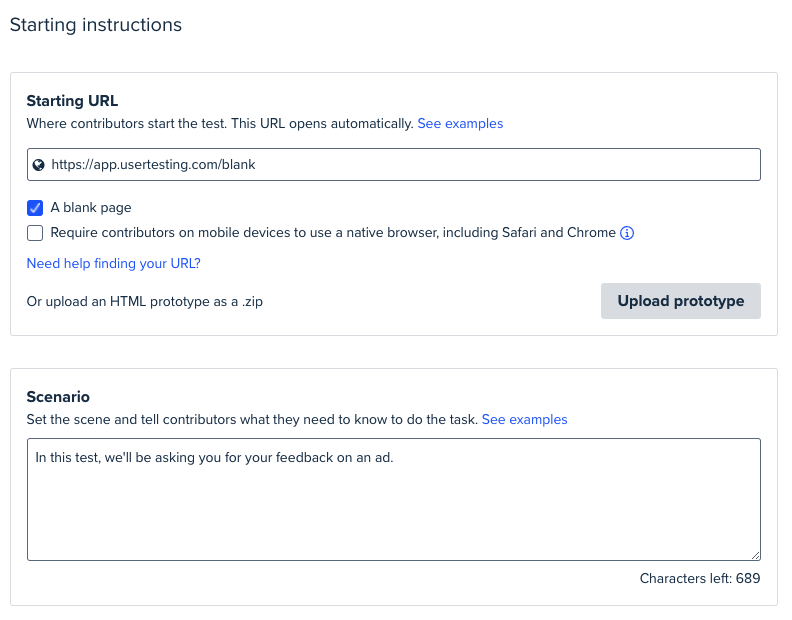This screenshot has width=792, height=620.
Task: Click the Characters left: 689 counter
Action: 700,578
